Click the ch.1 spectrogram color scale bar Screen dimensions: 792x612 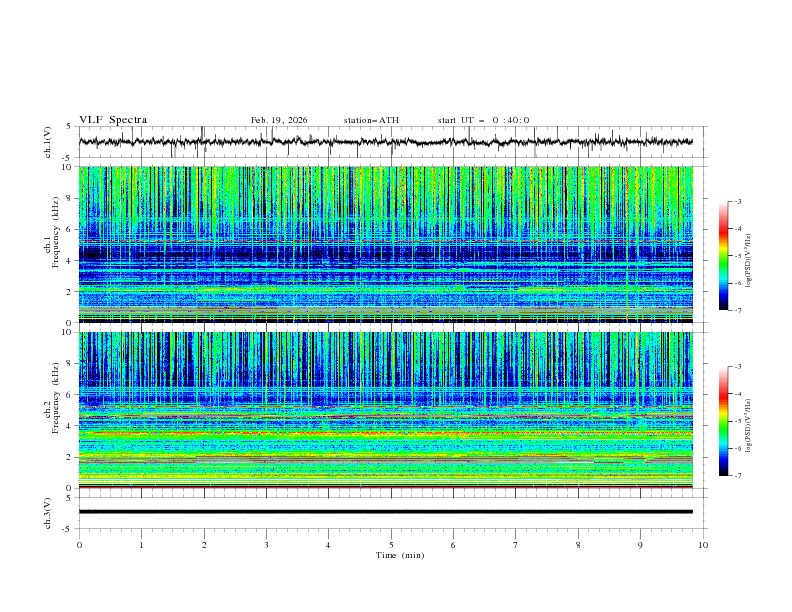pos(723,256)
